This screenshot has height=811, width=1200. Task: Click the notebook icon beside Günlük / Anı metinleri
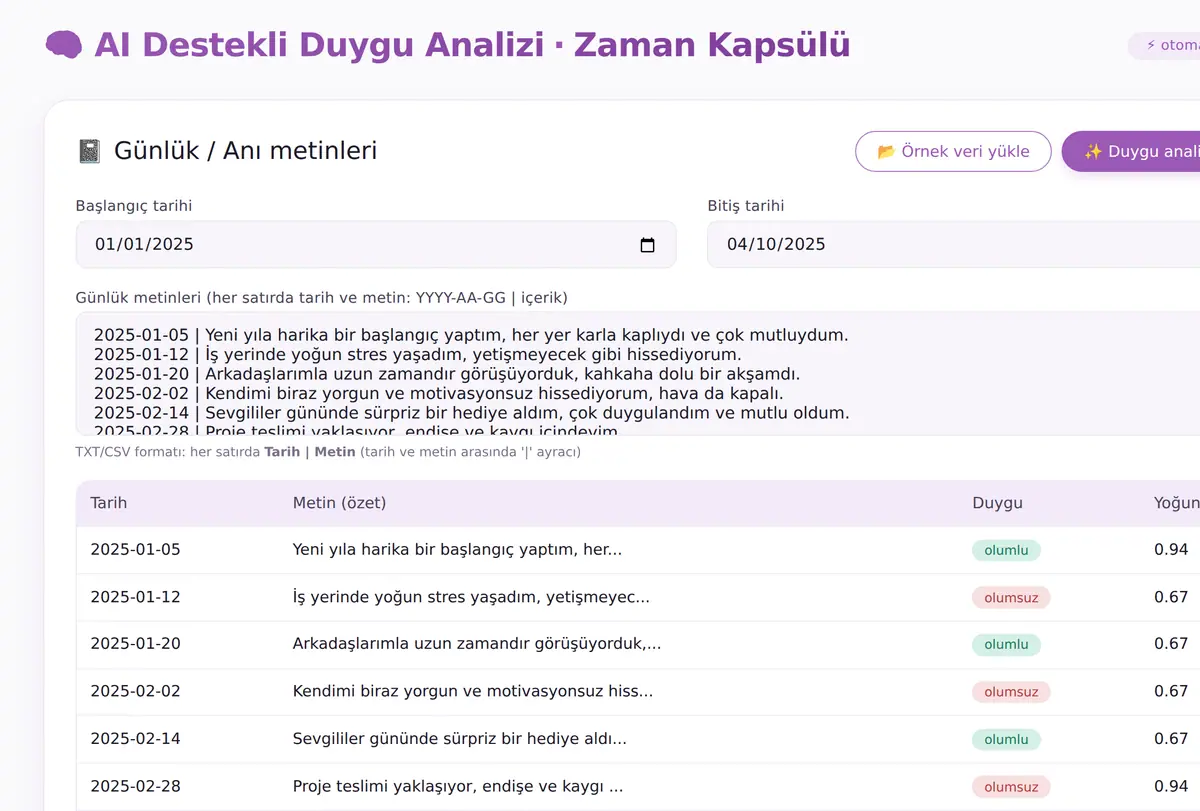point(89,151)
